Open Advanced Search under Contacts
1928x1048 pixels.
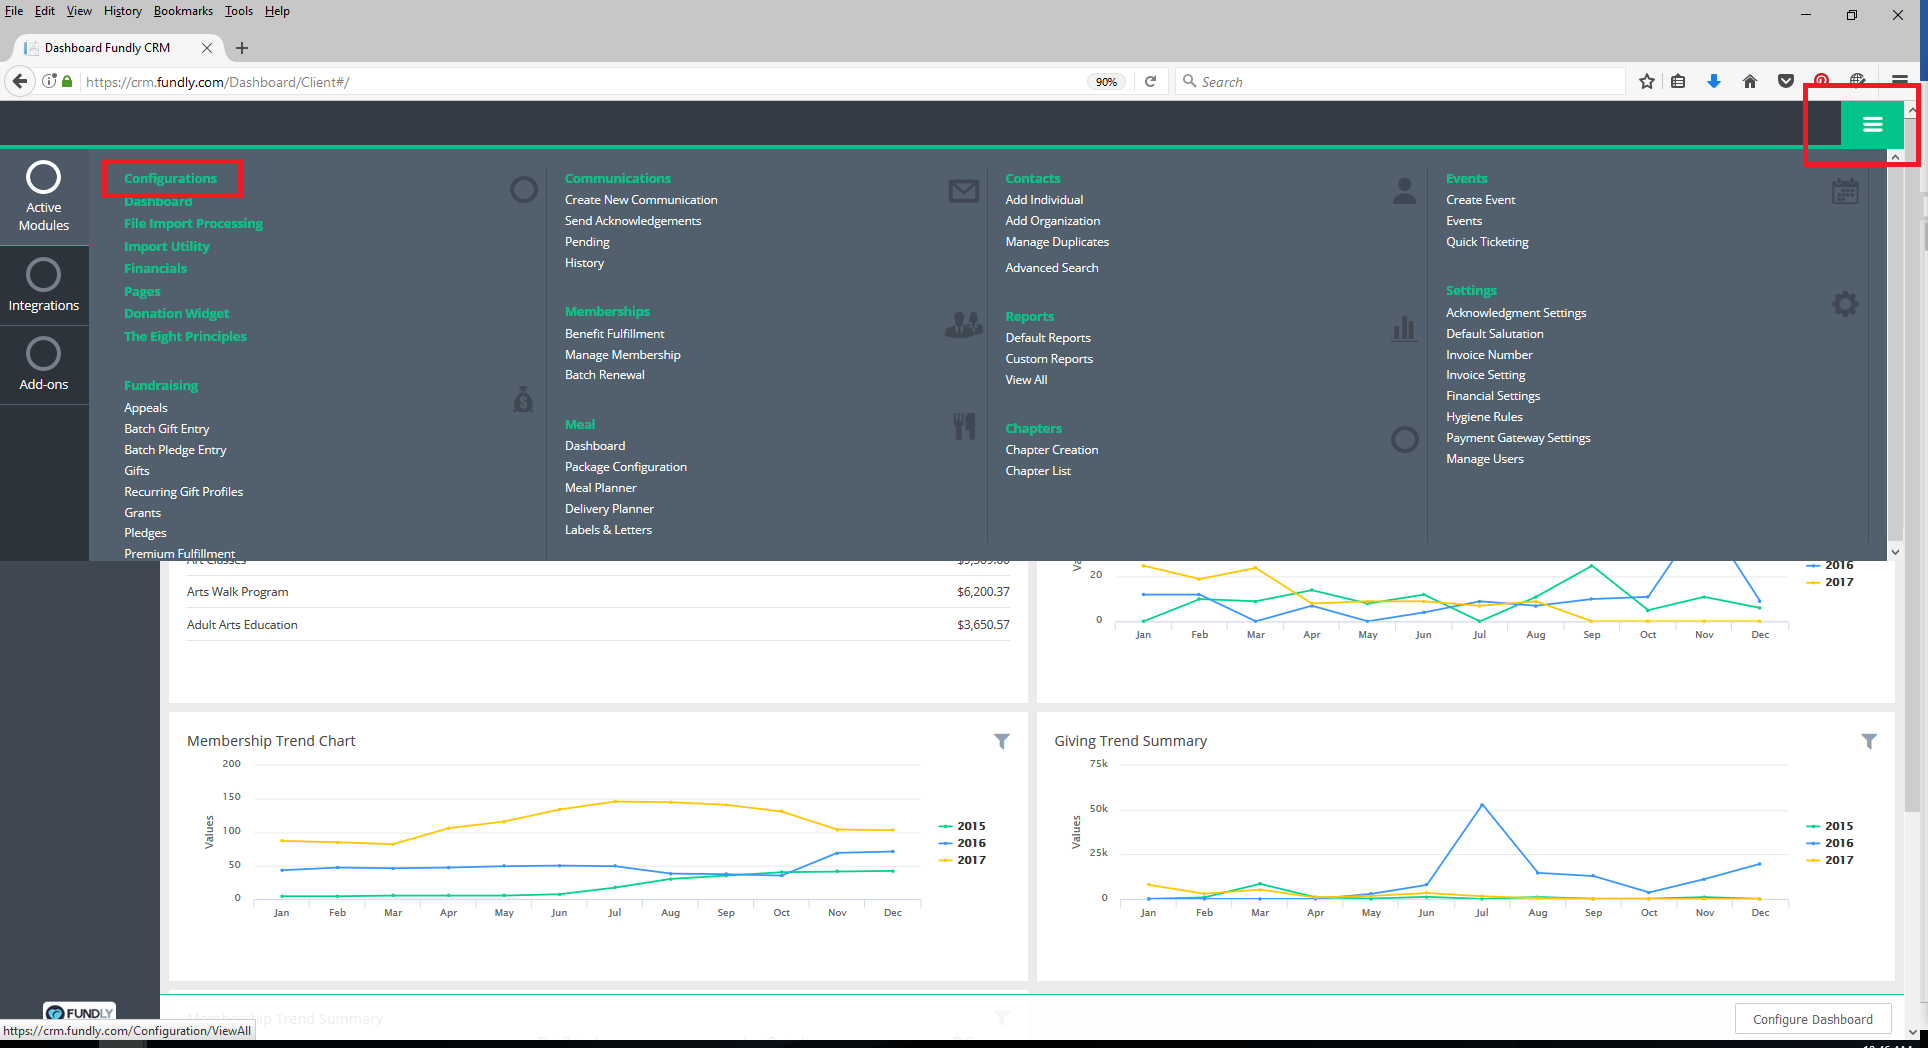point(1051,268)
